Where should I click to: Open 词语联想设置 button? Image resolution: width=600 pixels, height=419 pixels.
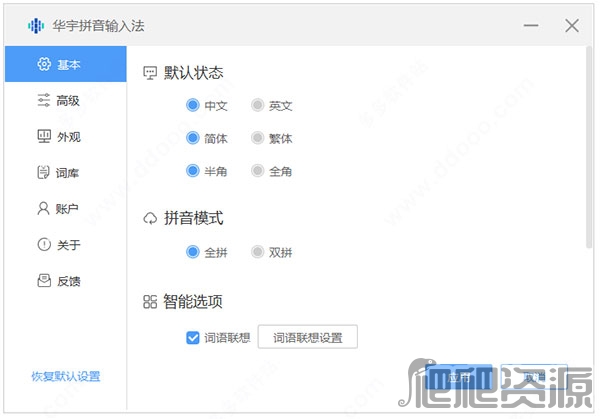(x=308, y=337)
